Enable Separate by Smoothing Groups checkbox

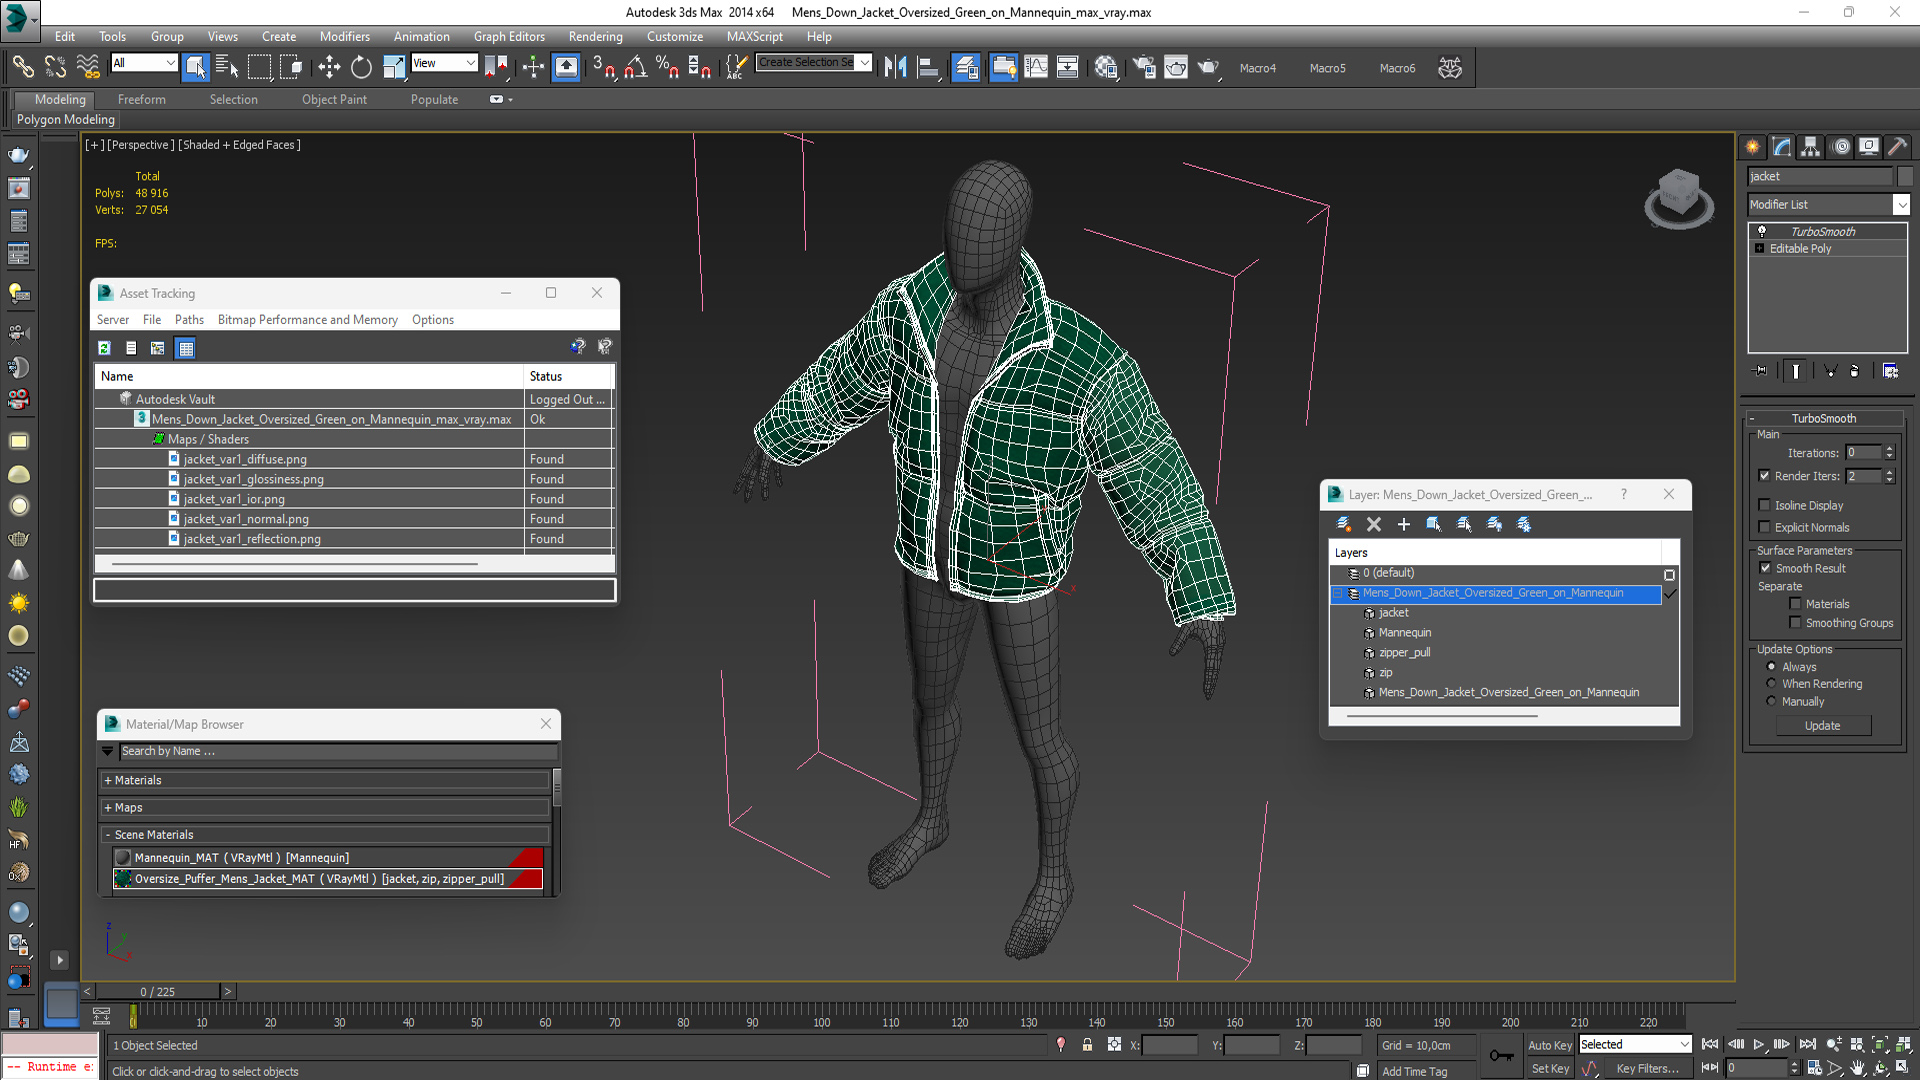tap(1795, 623)
